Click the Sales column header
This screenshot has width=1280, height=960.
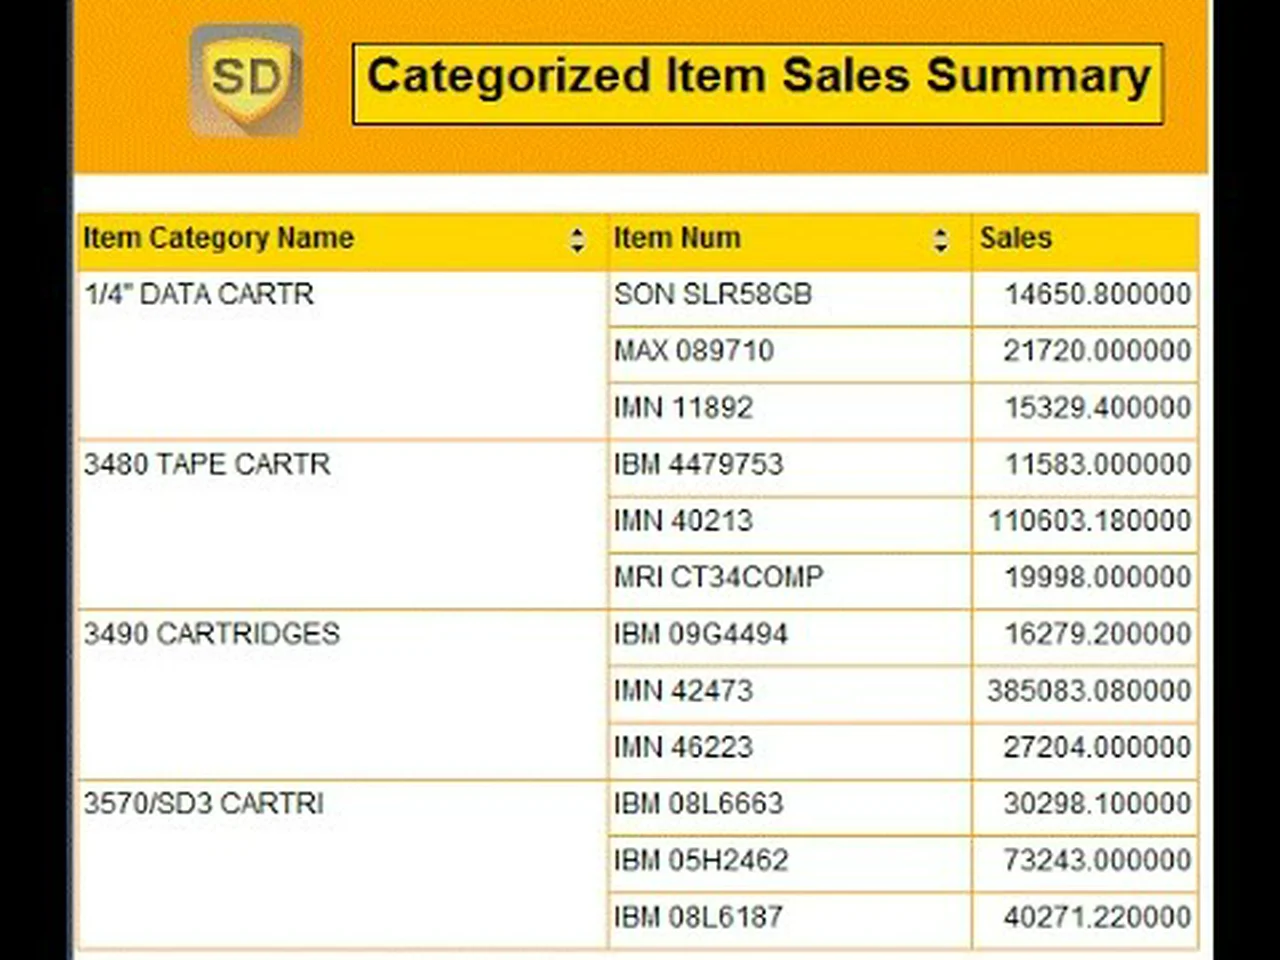(1016, 238)
